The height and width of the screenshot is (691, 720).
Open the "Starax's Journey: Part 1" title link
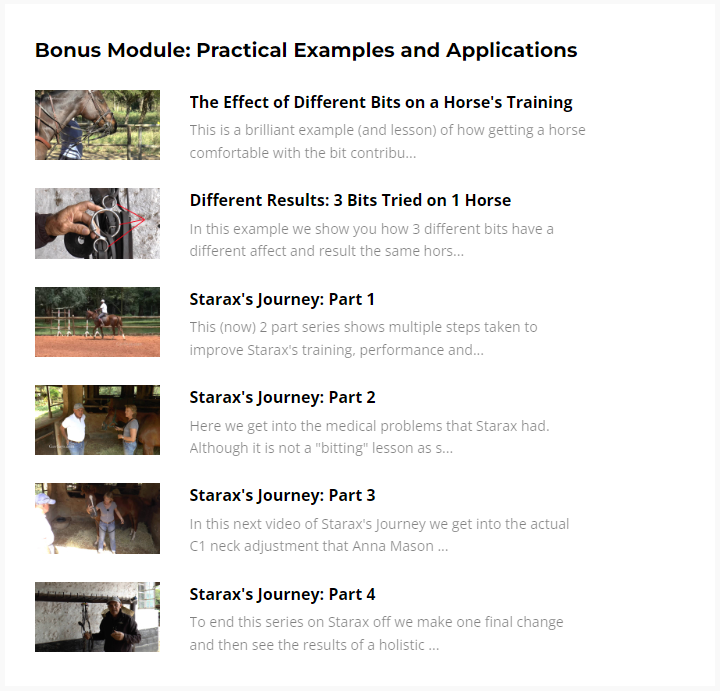coord(282,299)
